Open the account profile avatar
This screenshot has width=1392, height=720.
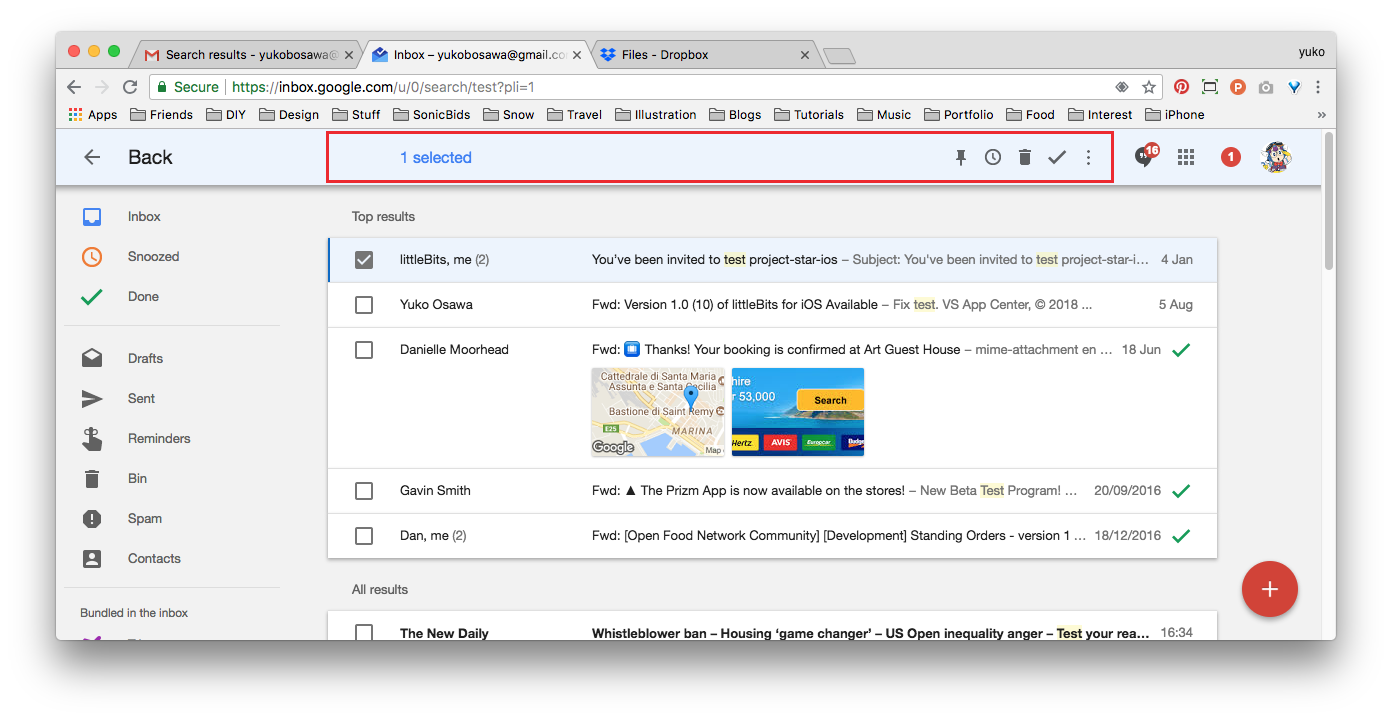[x=1277, y=157]
